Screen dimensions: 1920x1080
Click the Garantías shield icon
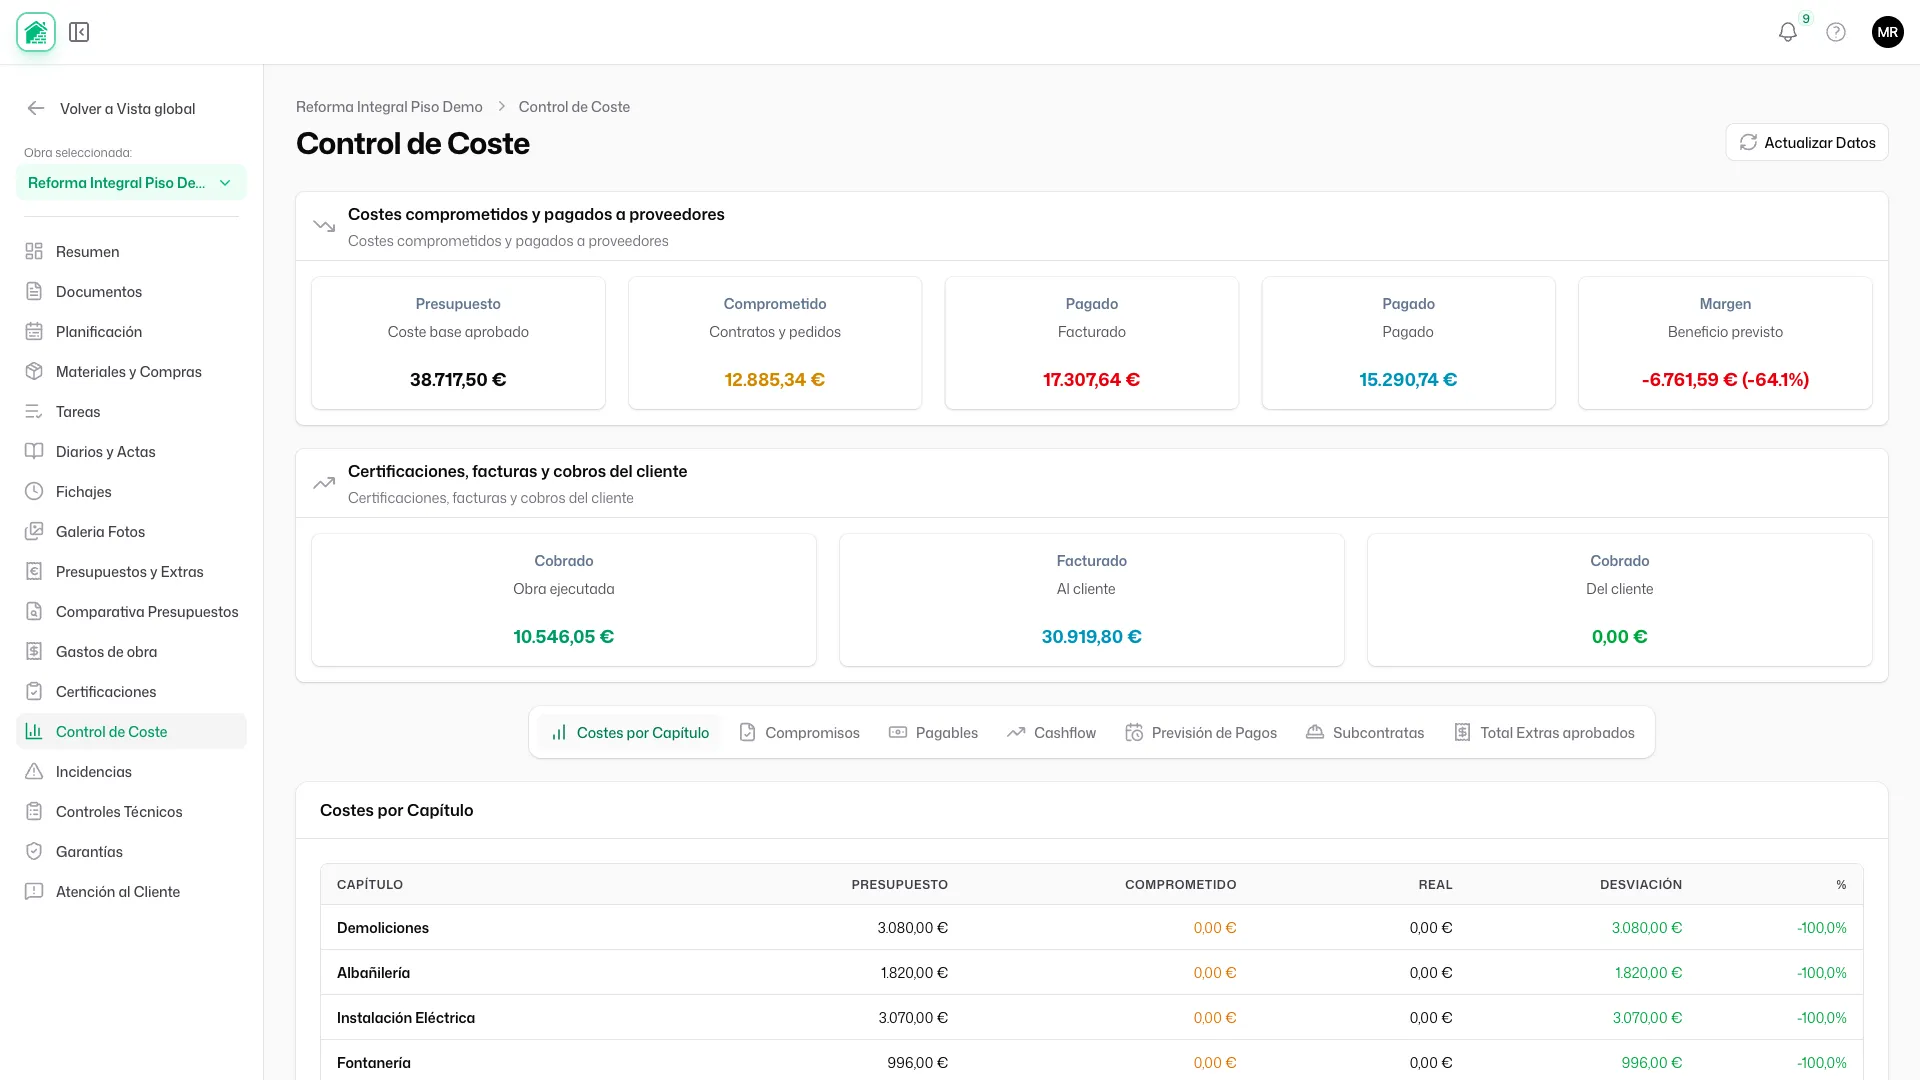(34, 851)
